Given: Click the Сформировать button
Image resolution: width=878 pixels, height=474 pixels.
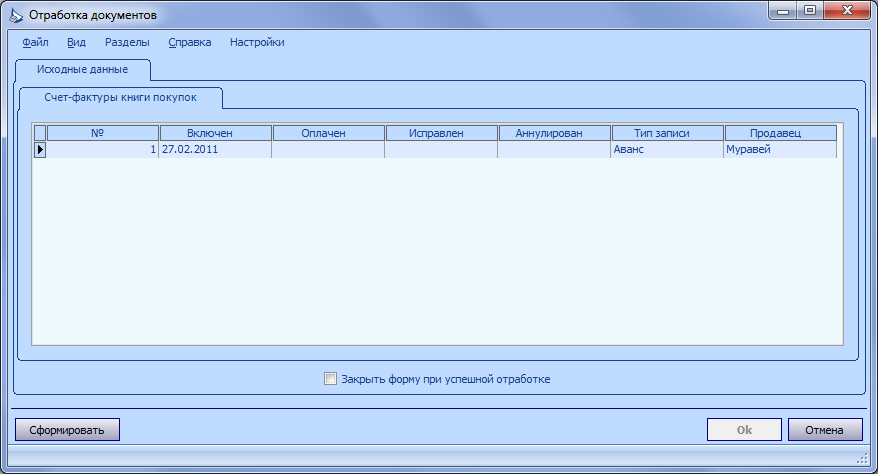Looking at the screenshot, I should click(67, 430).
